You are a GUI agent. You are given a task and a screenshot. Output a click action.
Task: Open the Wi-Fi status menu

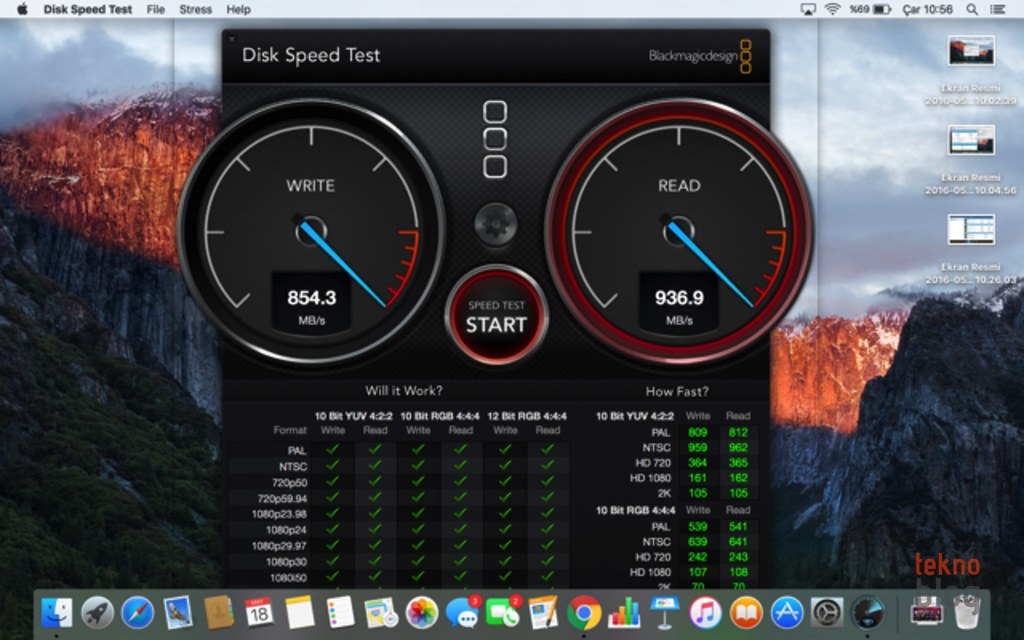point(833,9)
